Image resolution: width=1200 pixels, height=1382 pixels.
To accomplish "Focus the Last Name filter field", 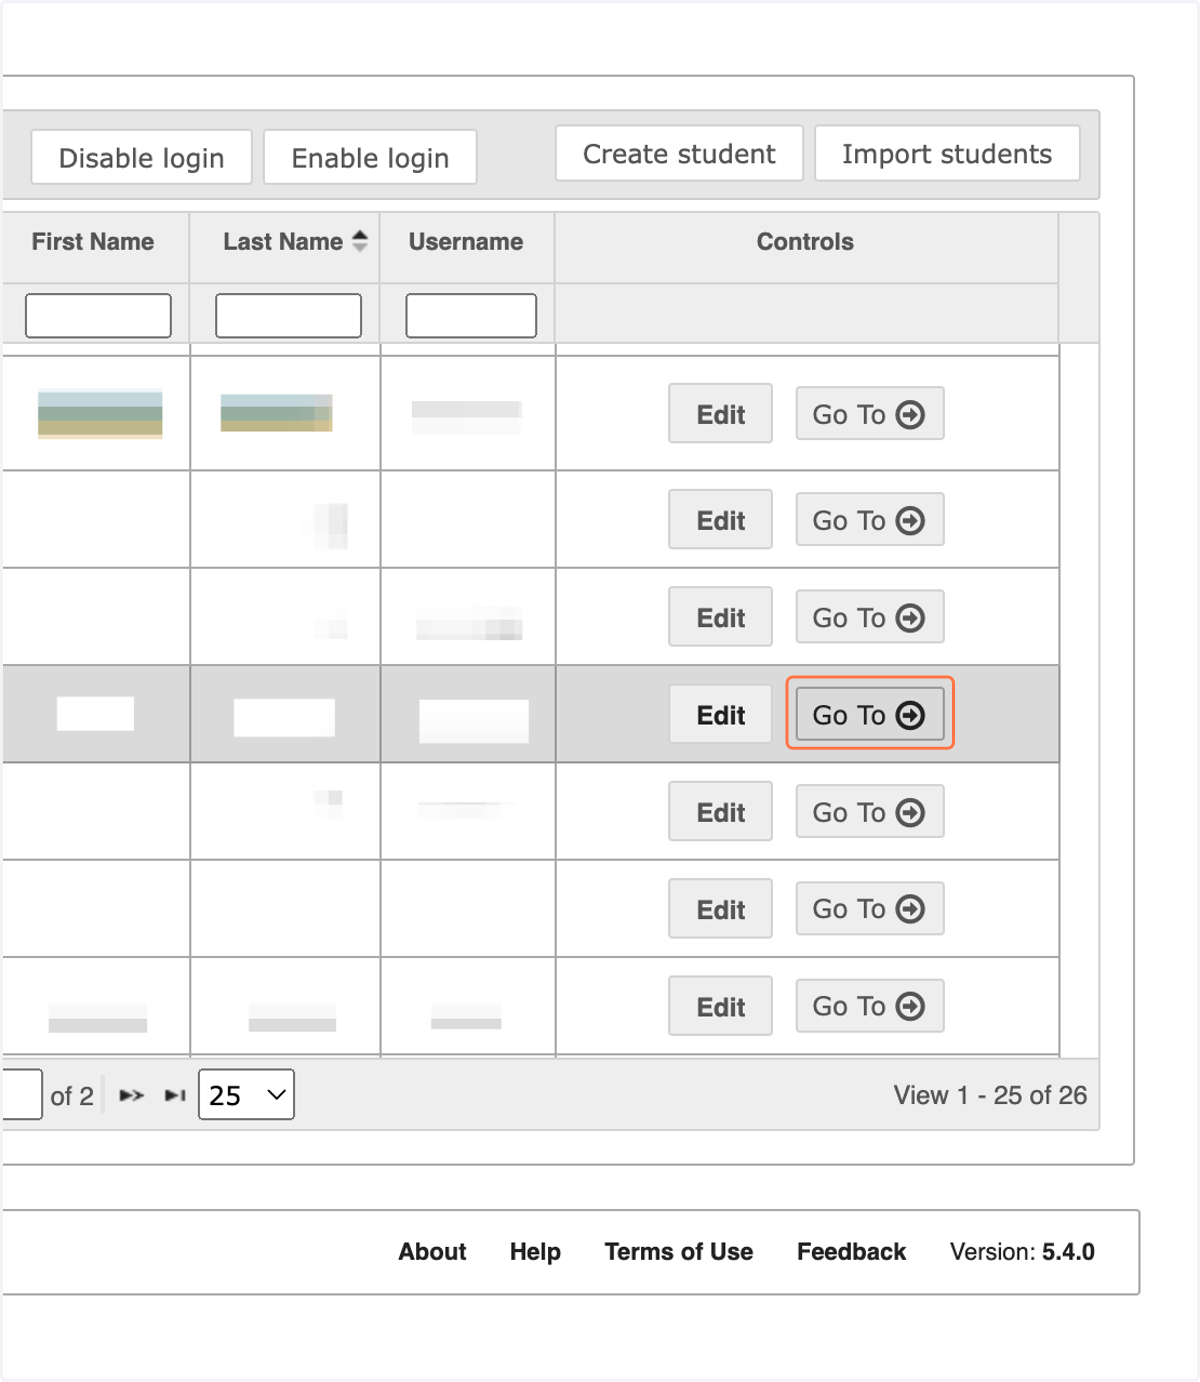I will point(288,316).
